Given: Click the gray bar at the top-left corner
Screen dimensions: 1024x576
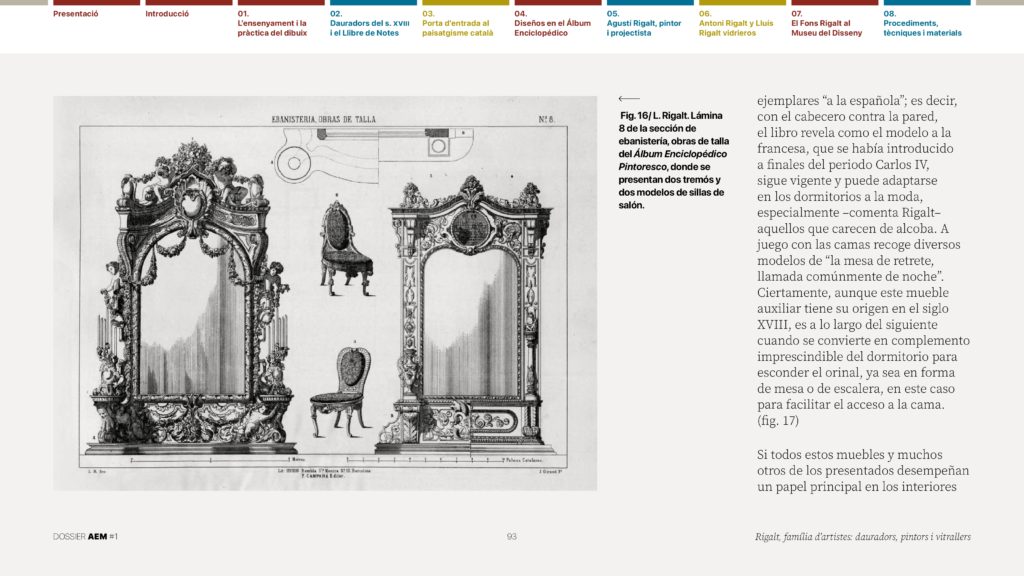Looking at the screenshot, I should (24, 2).
